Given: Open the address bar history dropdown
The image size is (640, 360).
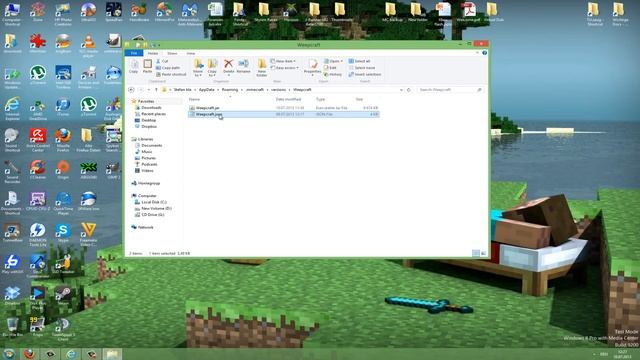Looking at the screenshot, I should coord(401,89).
